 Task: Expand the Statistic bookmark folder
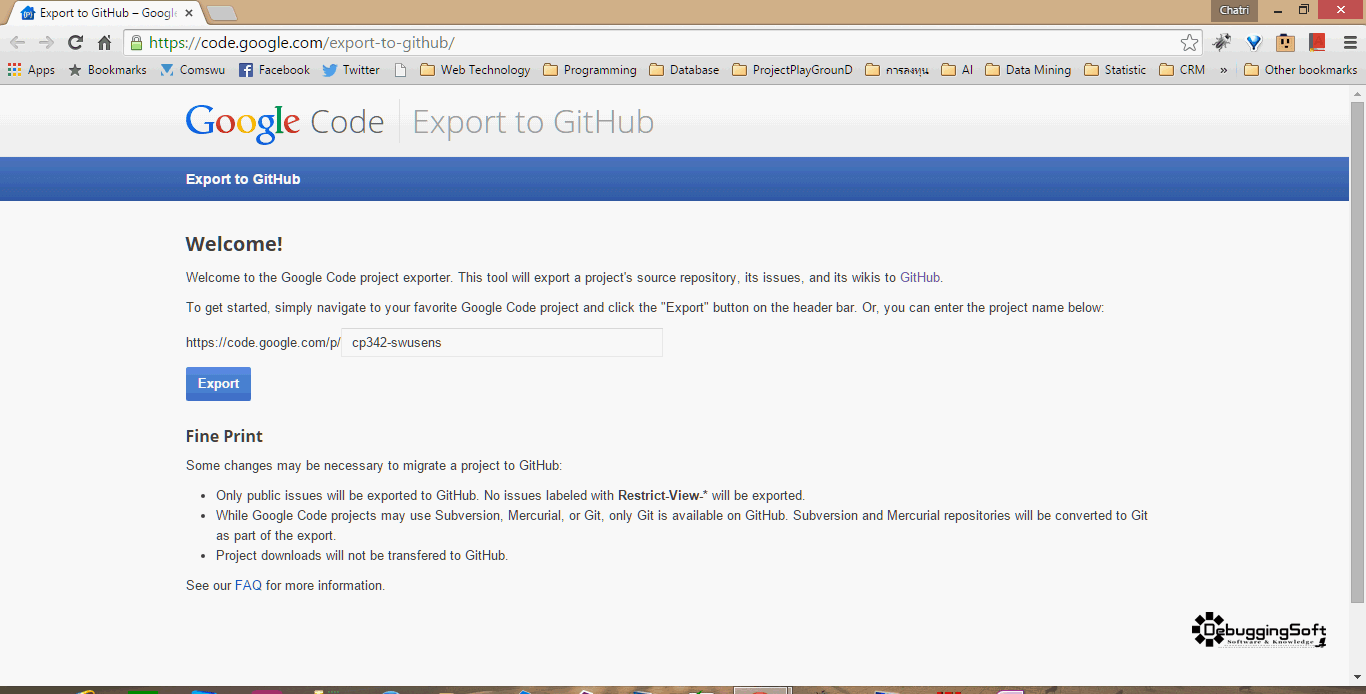[x=1115, y=70]
